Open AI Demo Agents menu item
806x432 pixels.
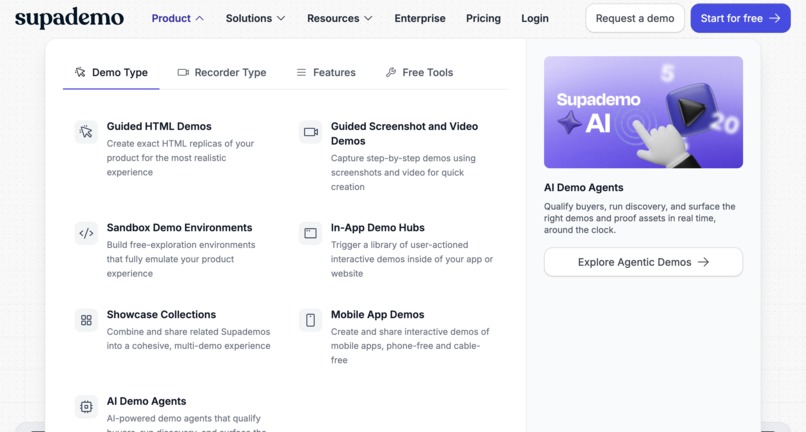[146, 402]
